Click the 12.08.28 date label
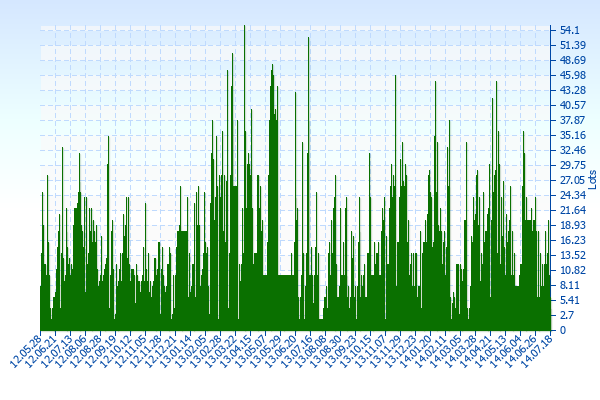The height and width of the screenshot is (400, 600). click(x=86, y=351)
